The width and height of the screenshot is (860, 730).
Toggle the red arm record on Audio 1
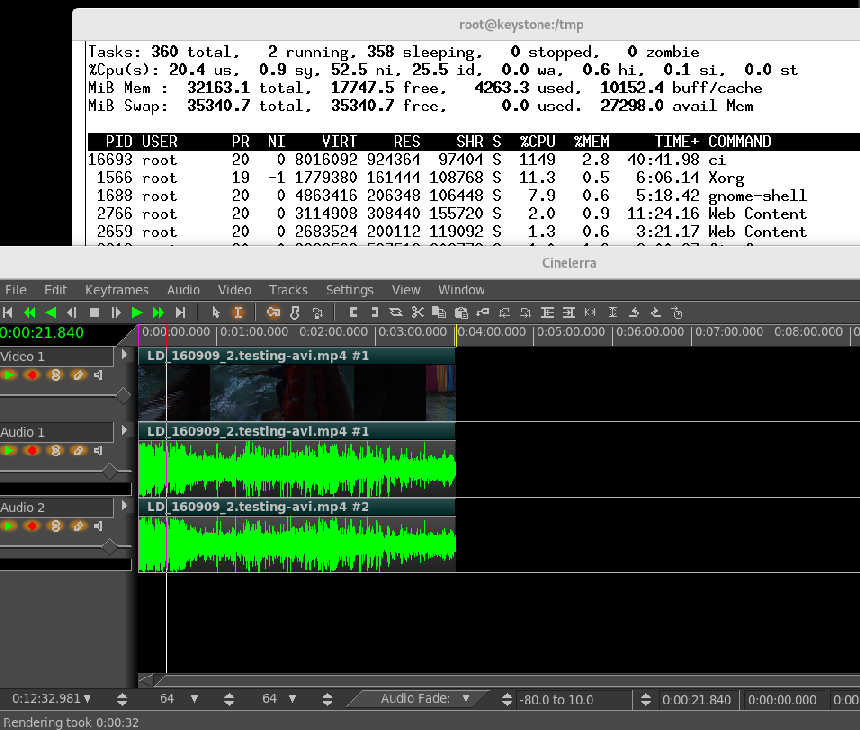(32, 451)
